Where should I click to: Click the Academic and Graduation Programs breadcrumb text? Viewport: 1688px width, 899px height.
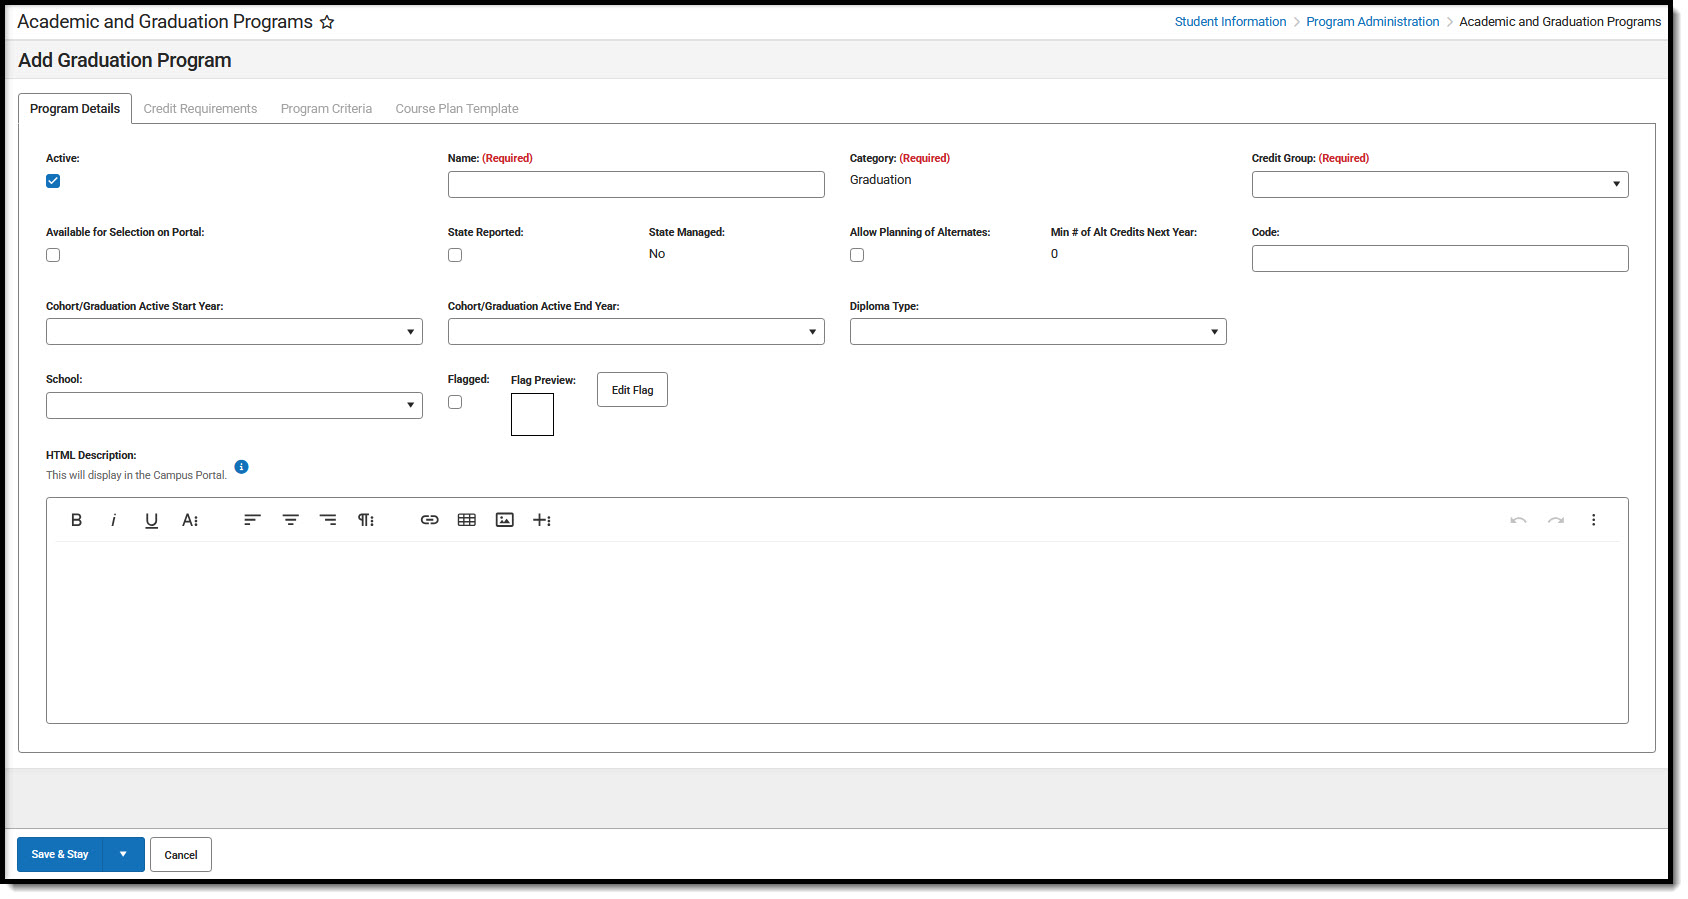pyautogui.click(x=1560, y=22)
